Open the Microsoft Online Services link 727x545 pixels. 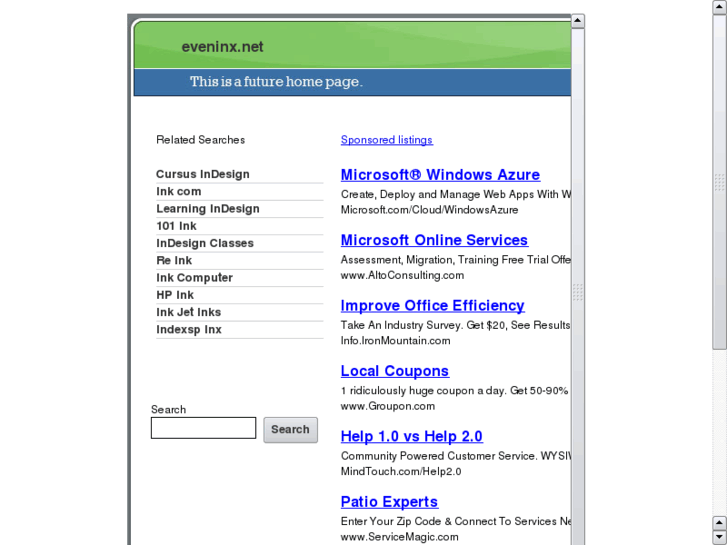pos(434,240)
